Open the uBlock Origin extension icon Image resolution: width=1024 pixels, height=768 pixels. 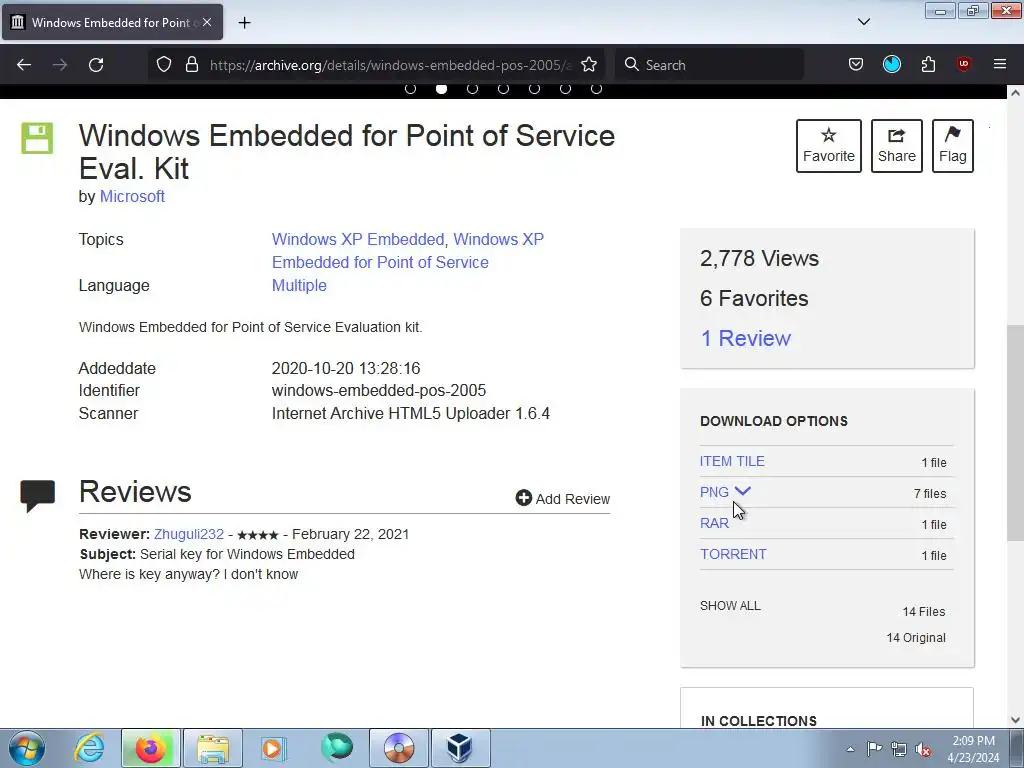pos(963,65)
